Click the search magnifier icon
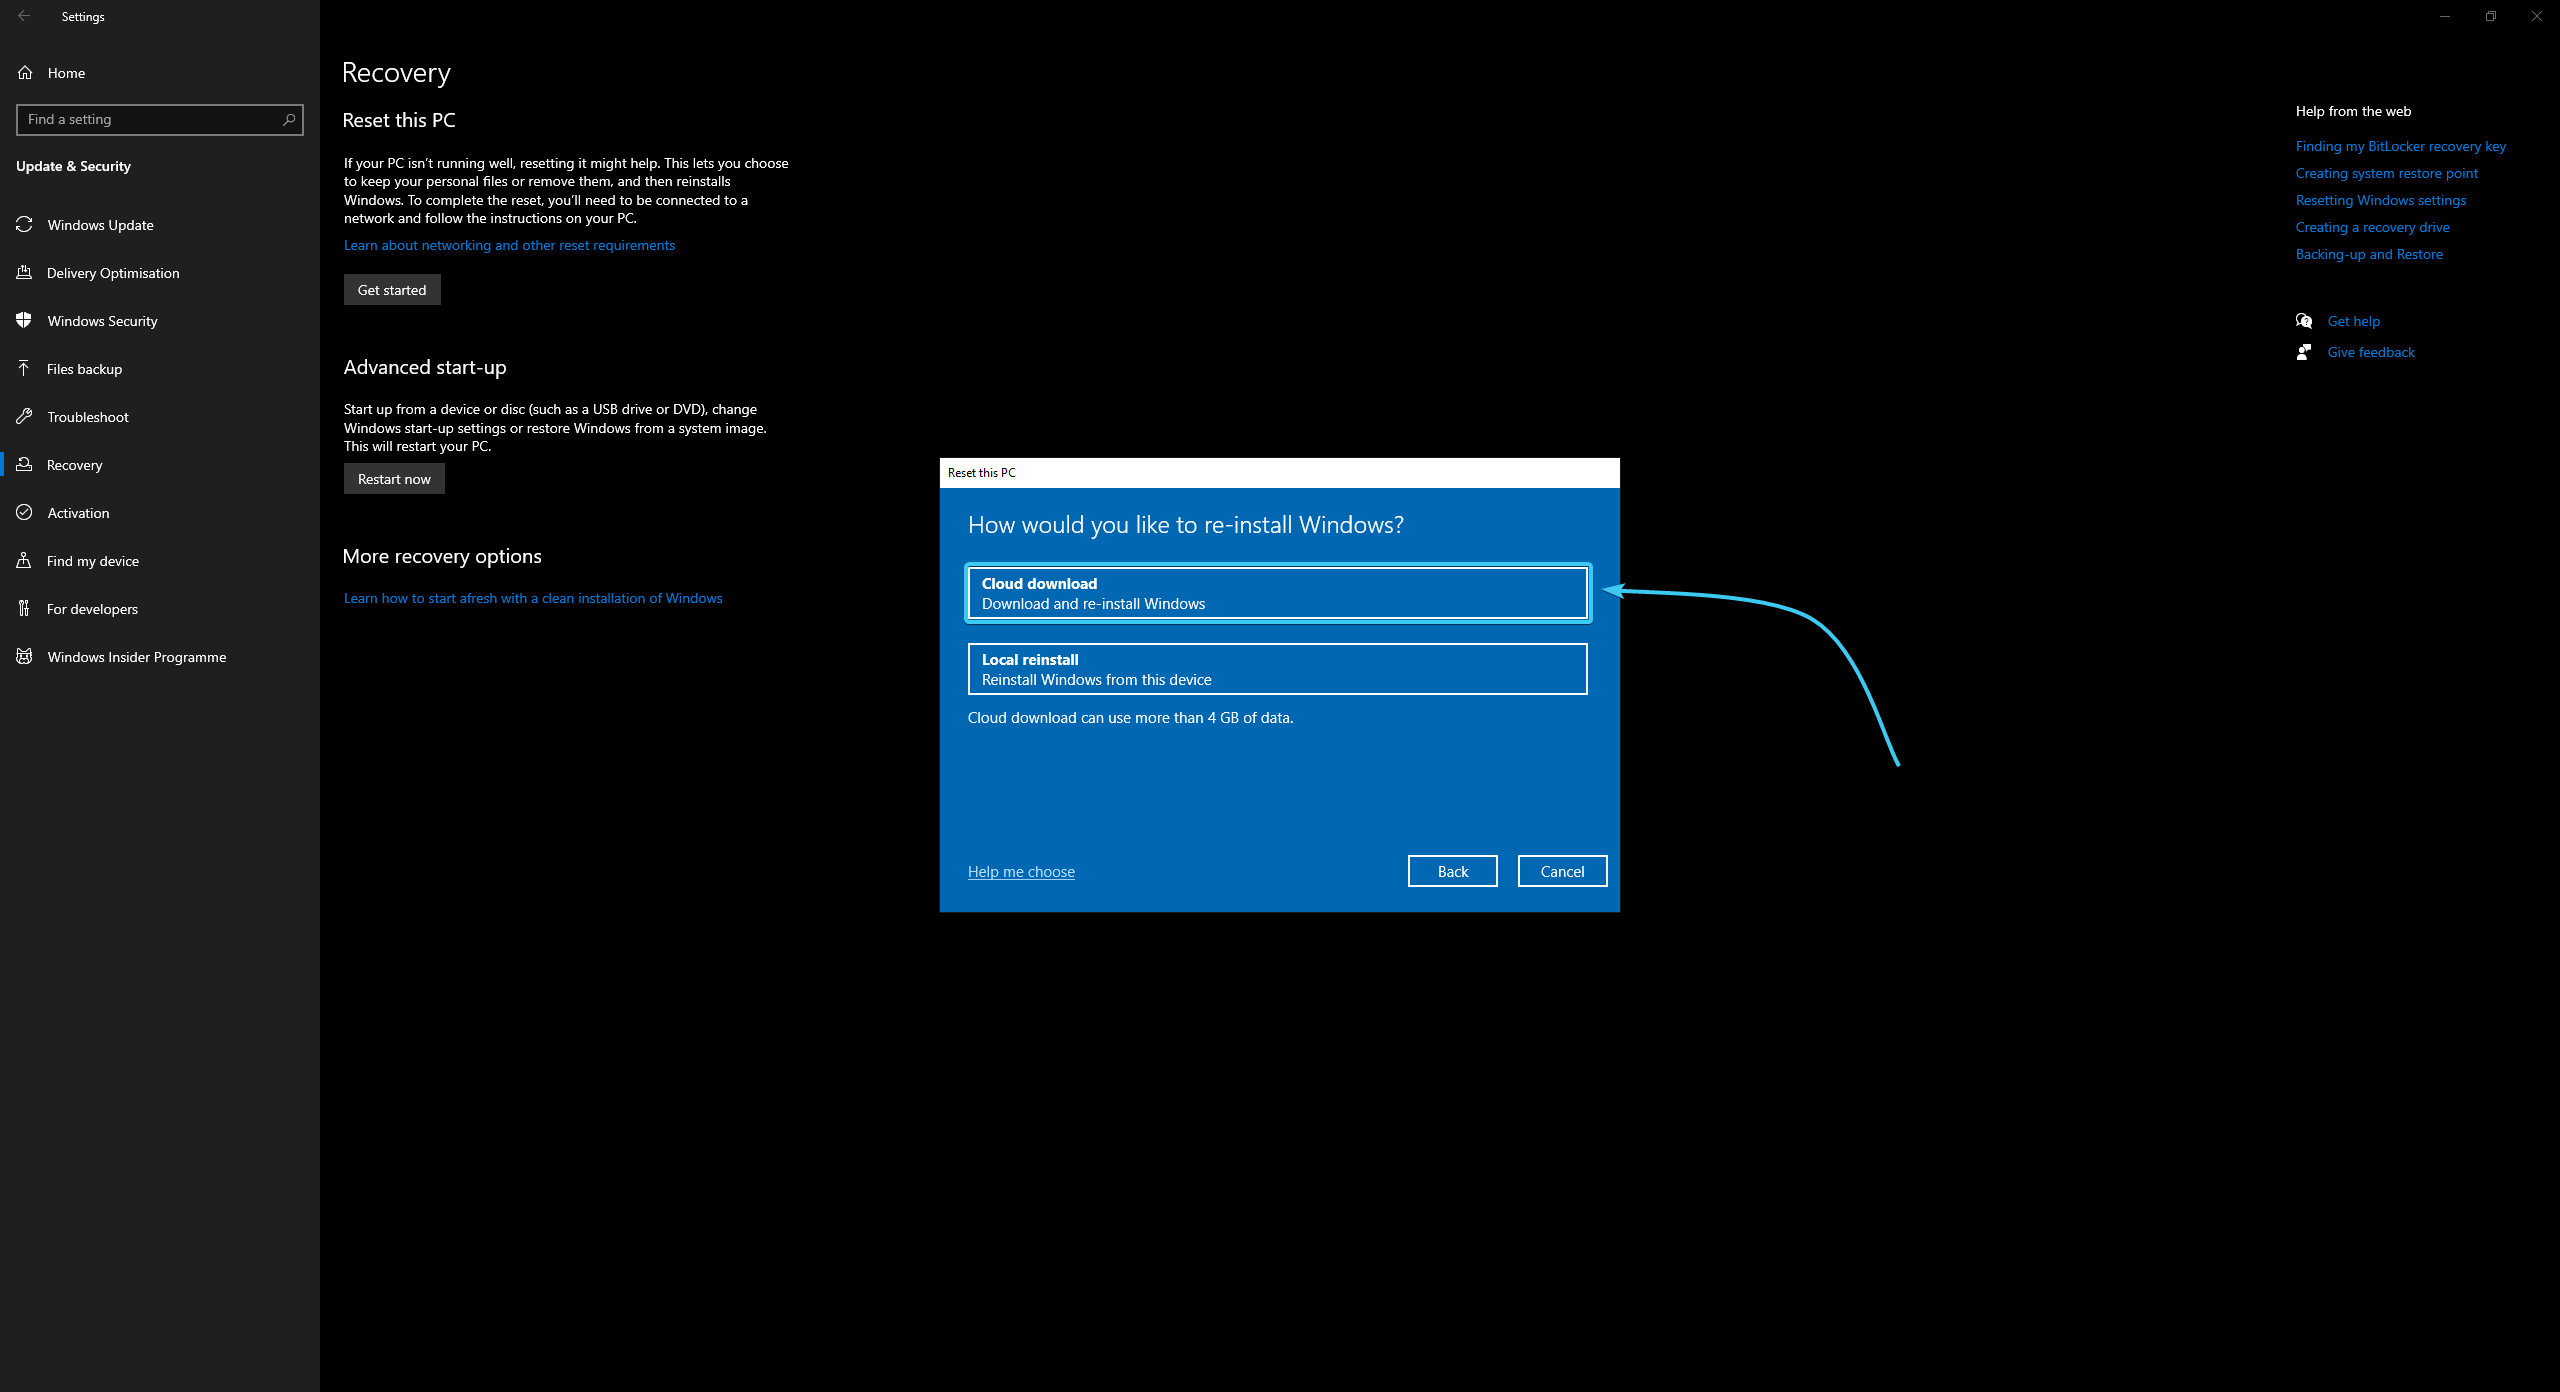Screen dimensions: 2560x1392 tap(289, 119)
